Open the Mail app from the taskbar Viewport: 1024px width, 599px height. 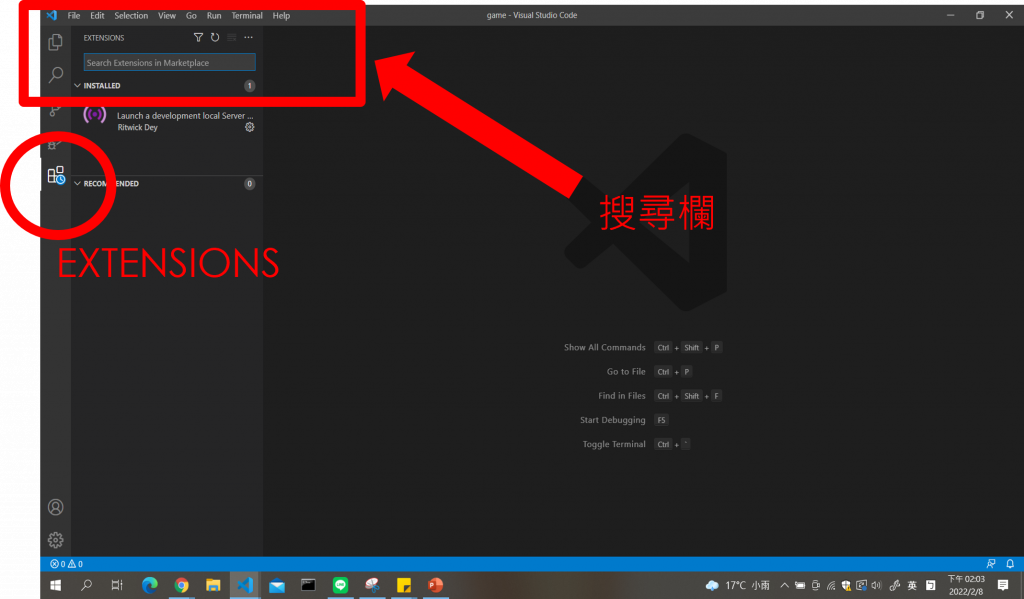[277, 585]
